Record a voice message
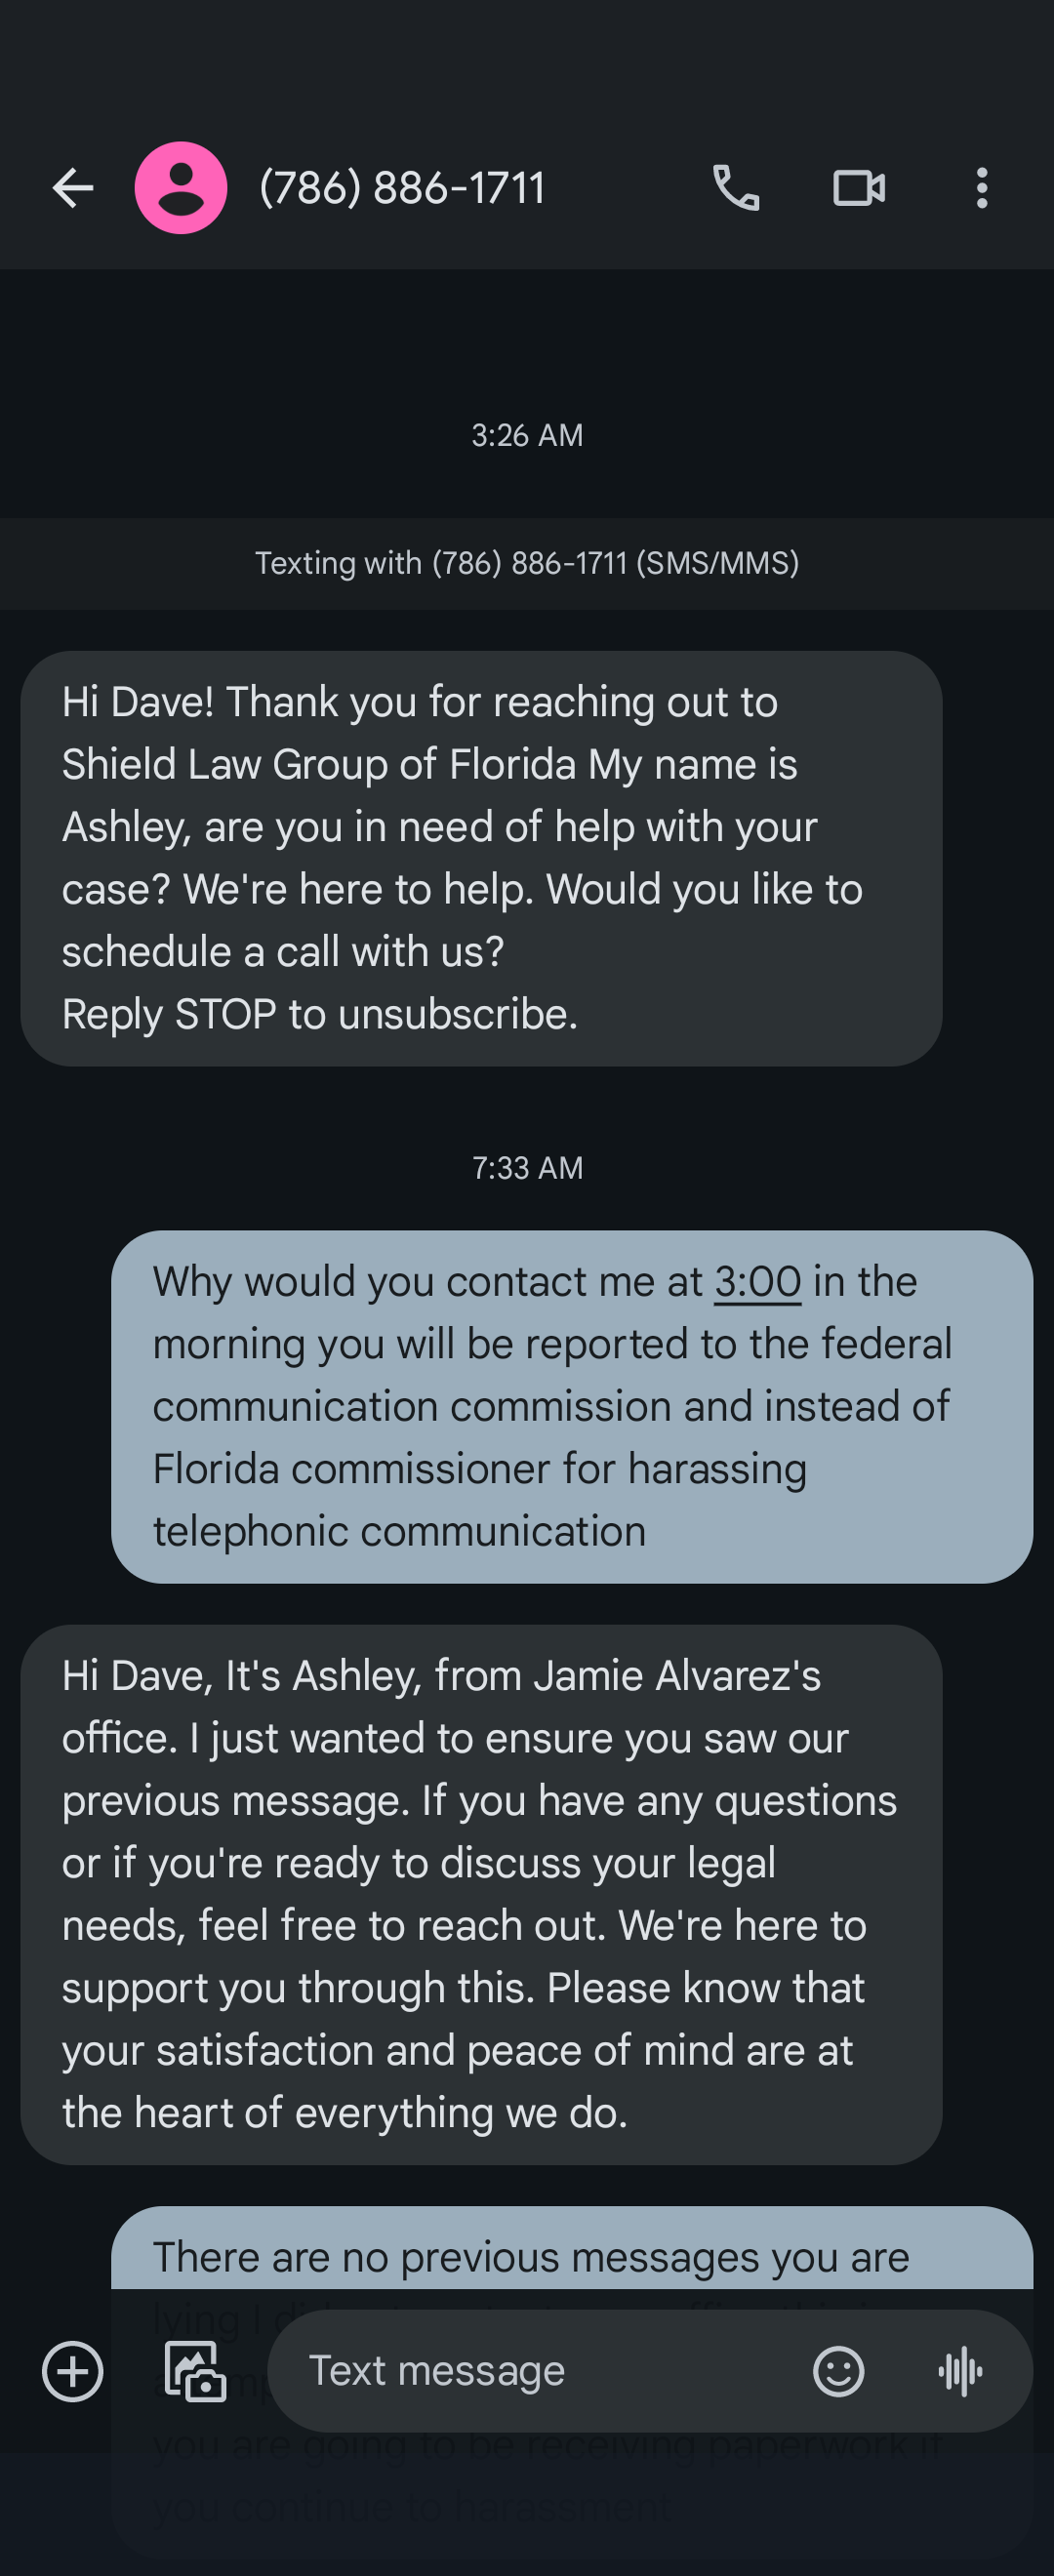1054x2576 pixels. tap(961, 2371)
